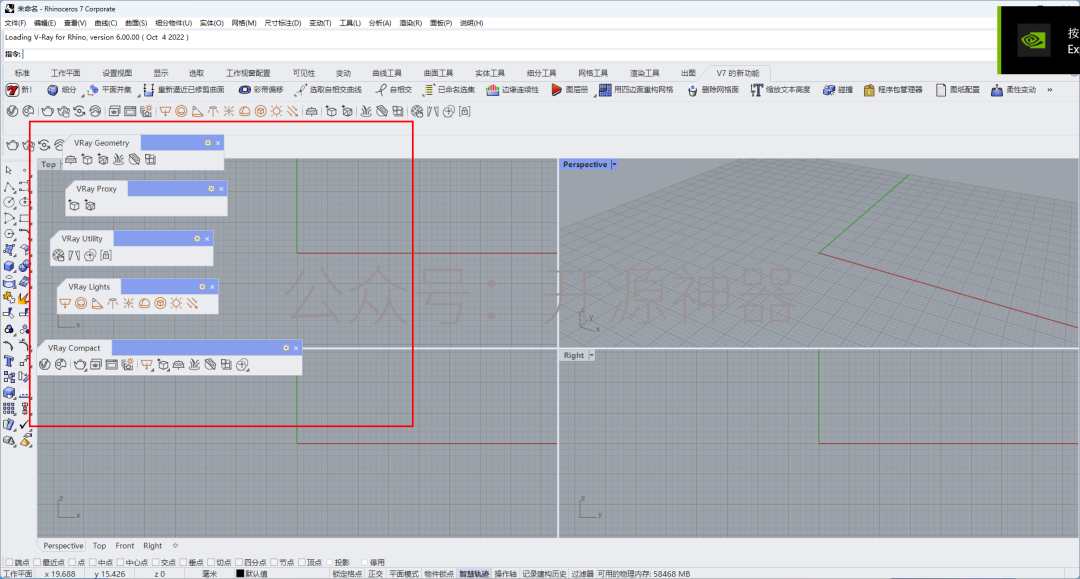
Task: Click the infinite plane icon in VRay Geometry panel
Action: pyautogui.click(x=71, y=160)
